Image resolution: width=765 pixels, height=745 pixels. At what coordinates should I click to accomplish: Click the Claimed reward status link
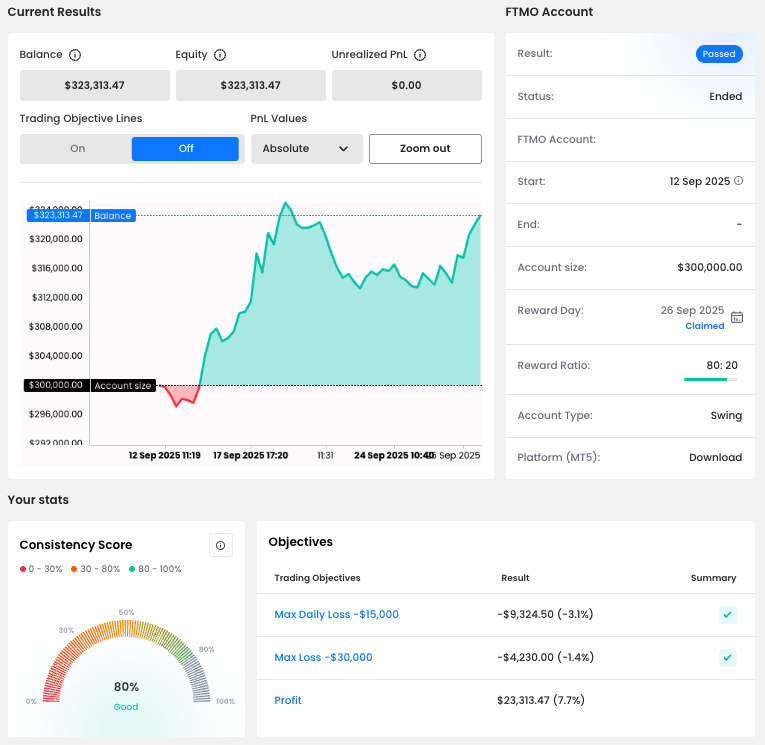[704, 326]
